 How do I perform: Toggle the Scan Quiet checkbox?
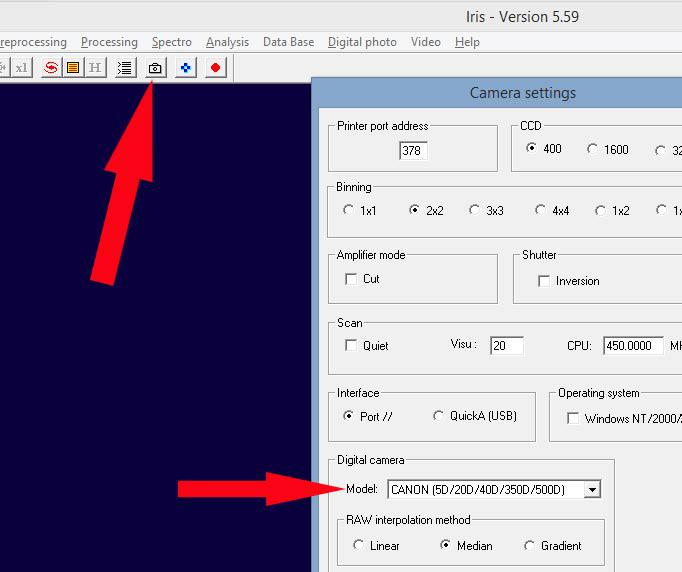click(351, 345)
